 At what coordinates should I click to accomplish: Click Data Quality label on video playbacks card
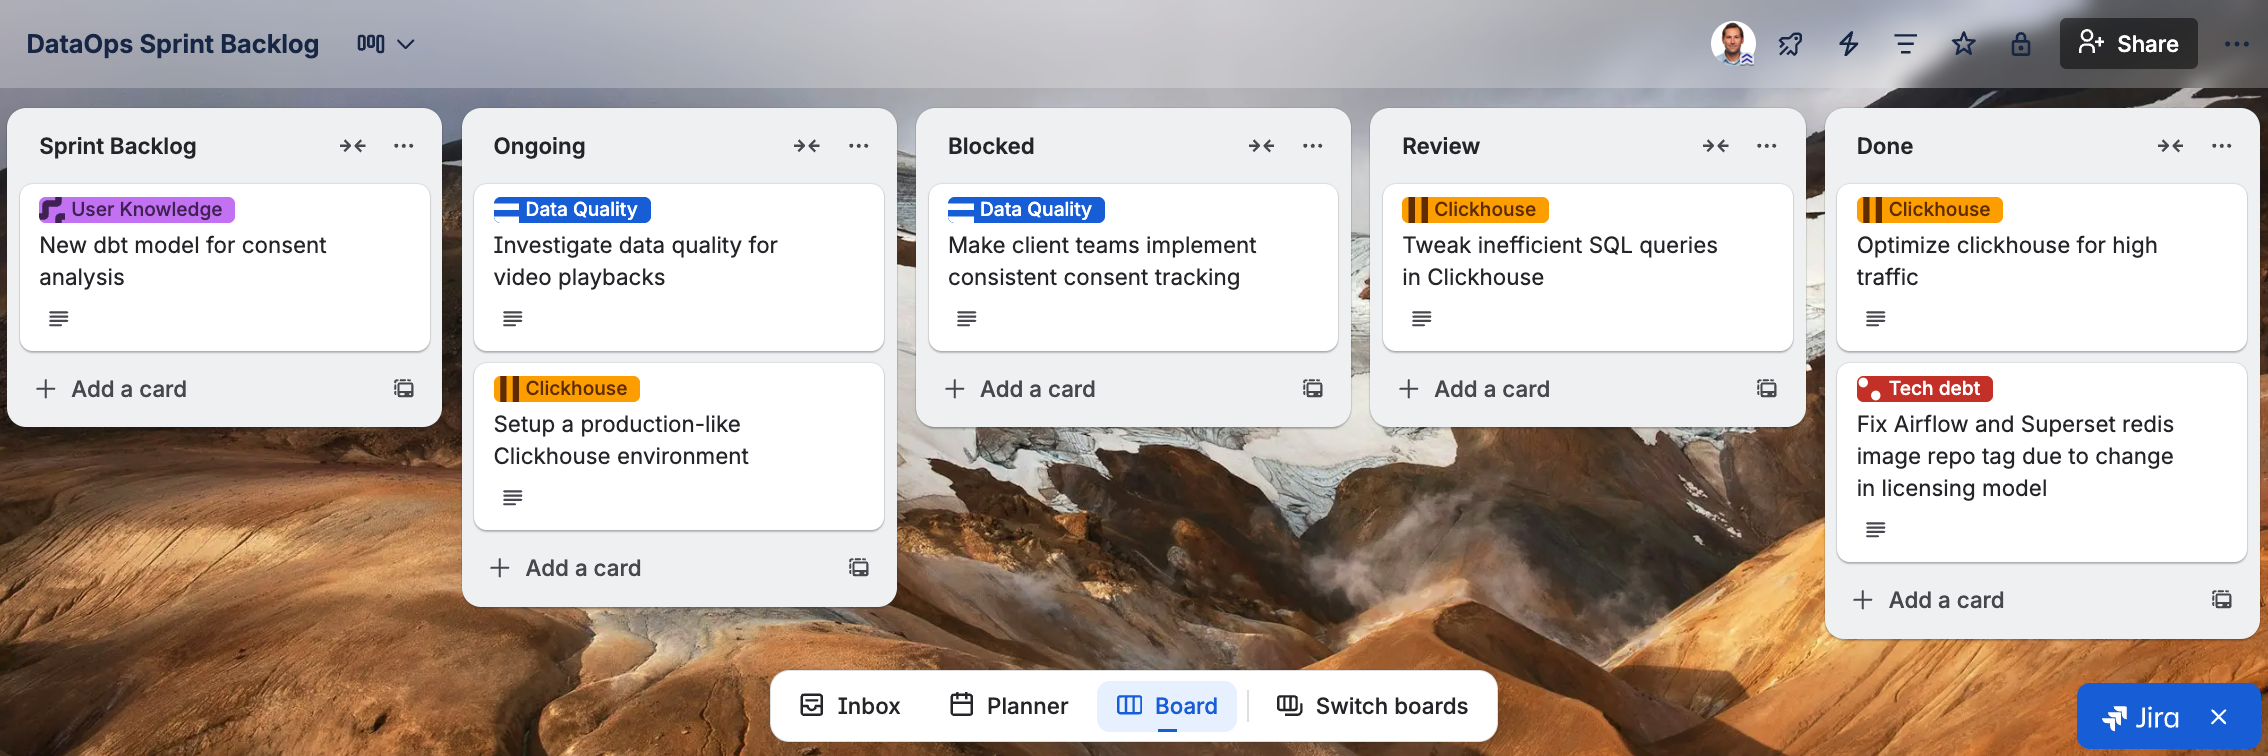pos(572,209)
